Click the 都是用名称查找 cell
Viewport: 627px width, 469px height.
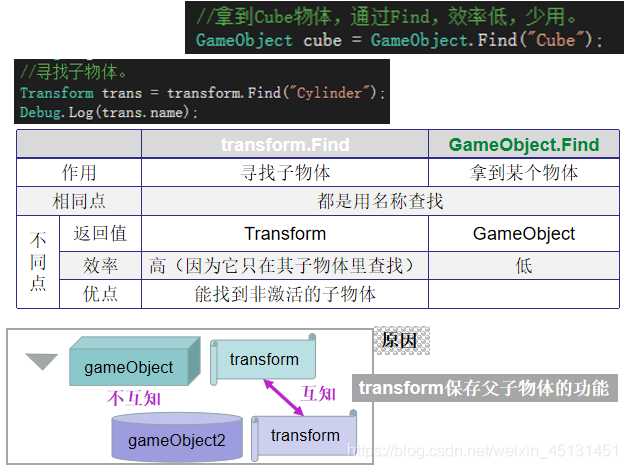[x=380, y=201]
